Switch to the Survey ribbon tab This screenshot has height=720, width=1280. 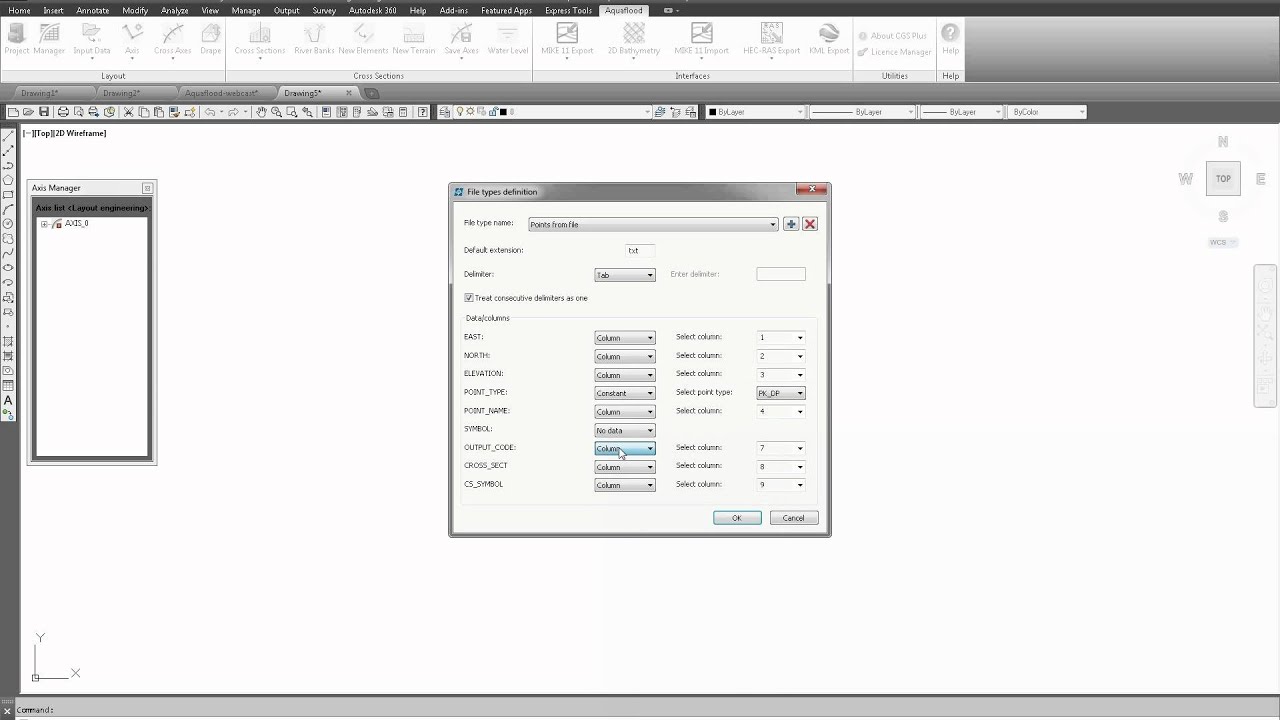[324, 10]
